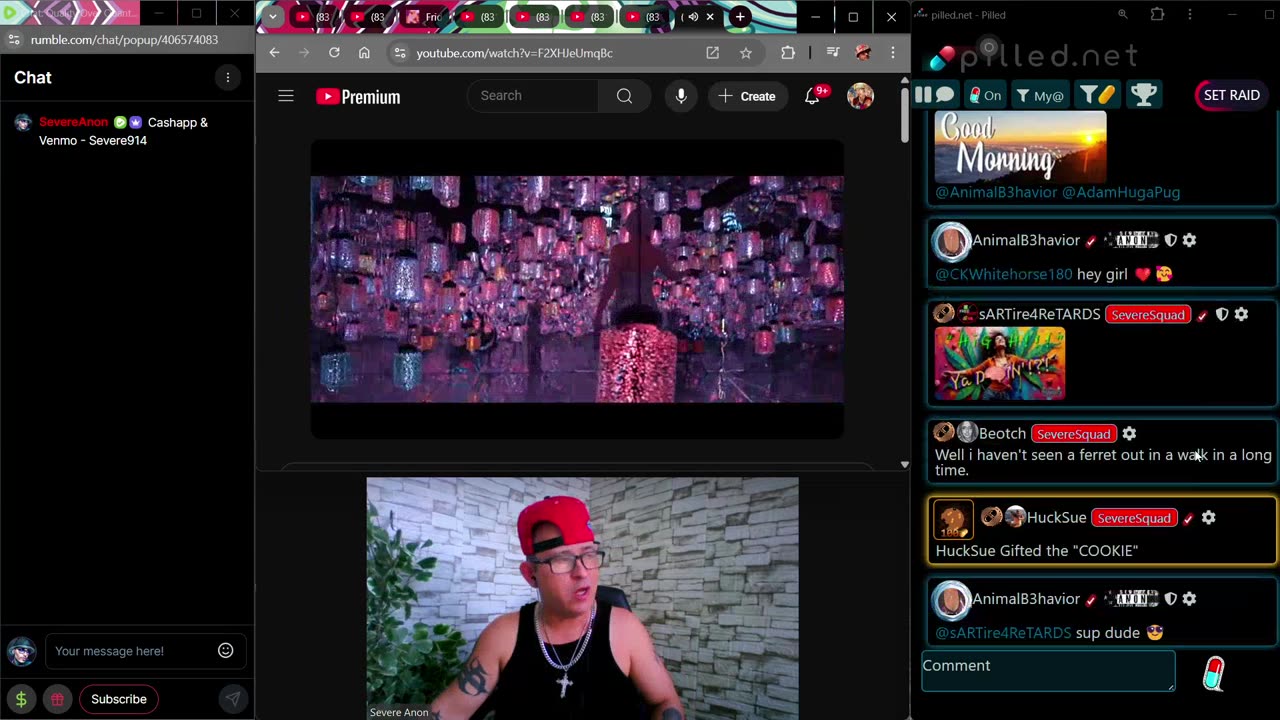Open the trophy leaderboard in Pilled
Screen dimensions: 1280x720
[x=1143, y=95]
